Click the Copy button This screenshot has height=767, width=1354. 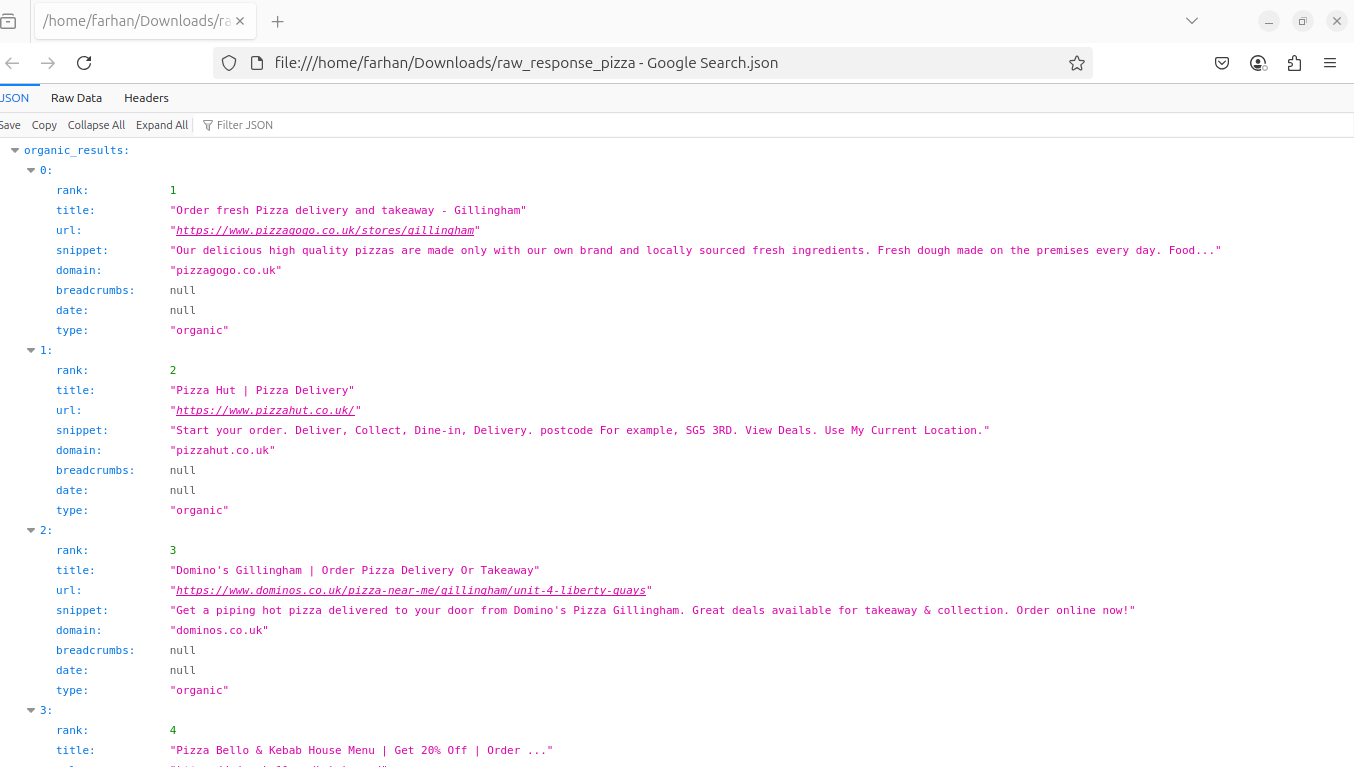(44, 125)
